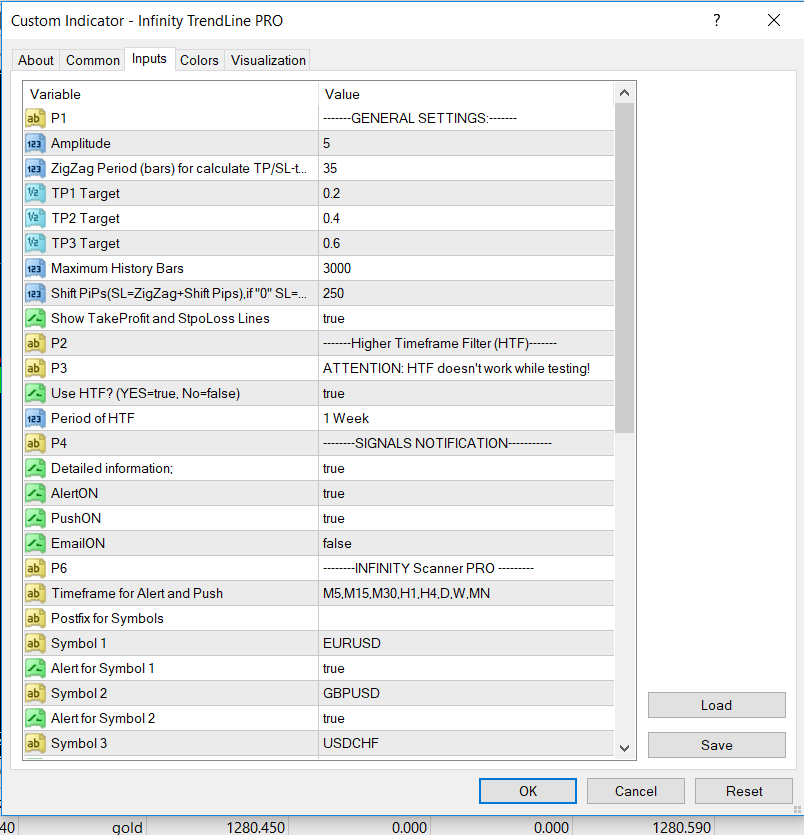
Task: Edit the Amplitude value 5
Action: pyautogui.click(x=466, y=143)
